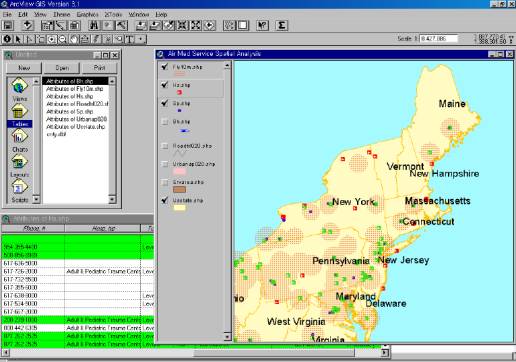The width and height of the screenshot is (516, 362).
Task: Open the View menu
Action: pyautogui.click(x=40, y=15)
